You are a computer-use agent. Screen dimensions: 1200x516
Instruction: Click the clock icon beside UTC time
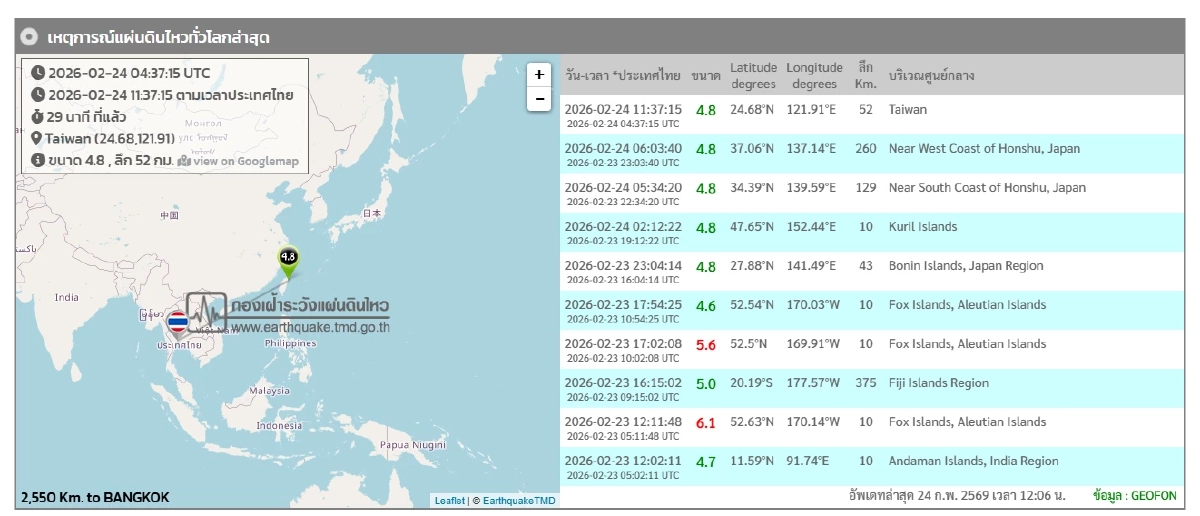coord(38,72)
